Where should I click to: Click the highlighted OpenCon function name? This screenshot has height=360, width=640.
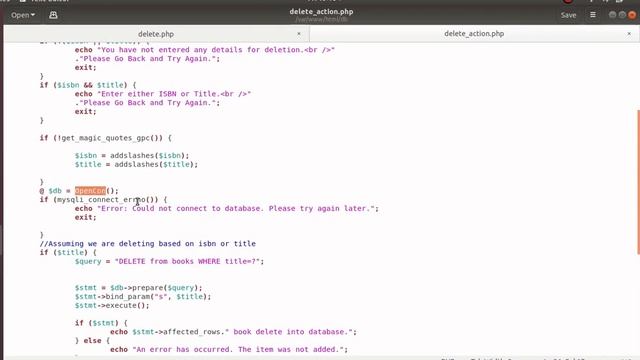click(x=90, y=191)
